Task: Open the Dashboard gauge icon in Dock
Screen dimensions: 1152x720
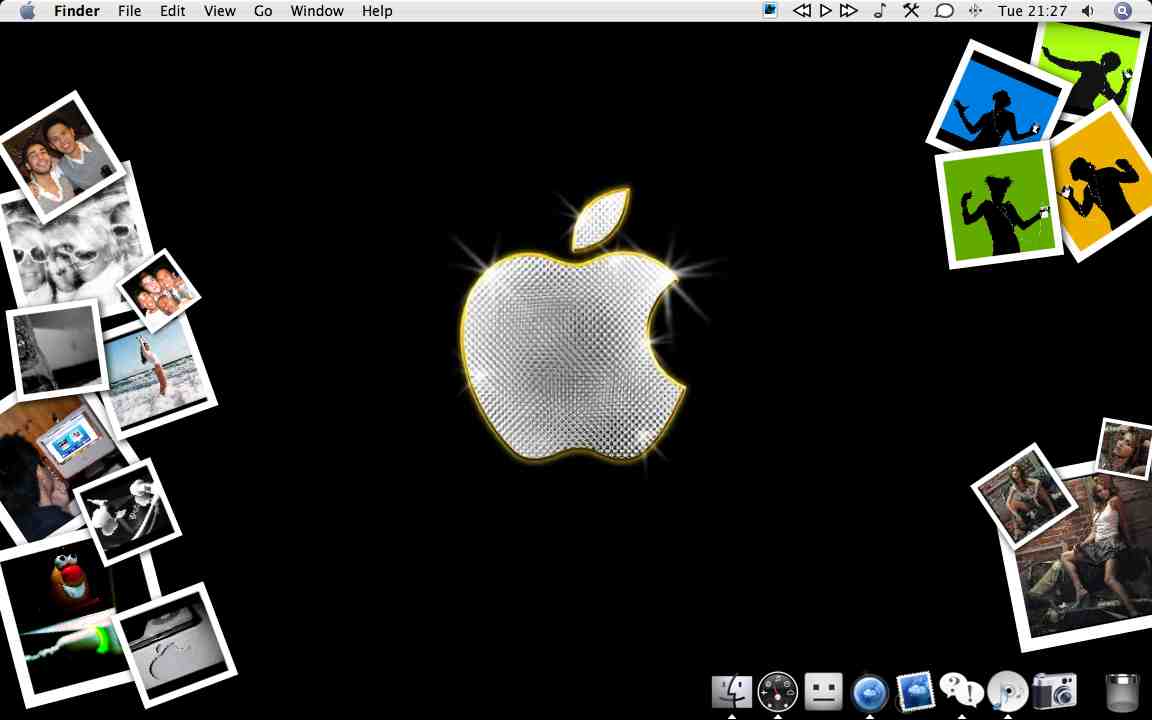Action: 777,691
